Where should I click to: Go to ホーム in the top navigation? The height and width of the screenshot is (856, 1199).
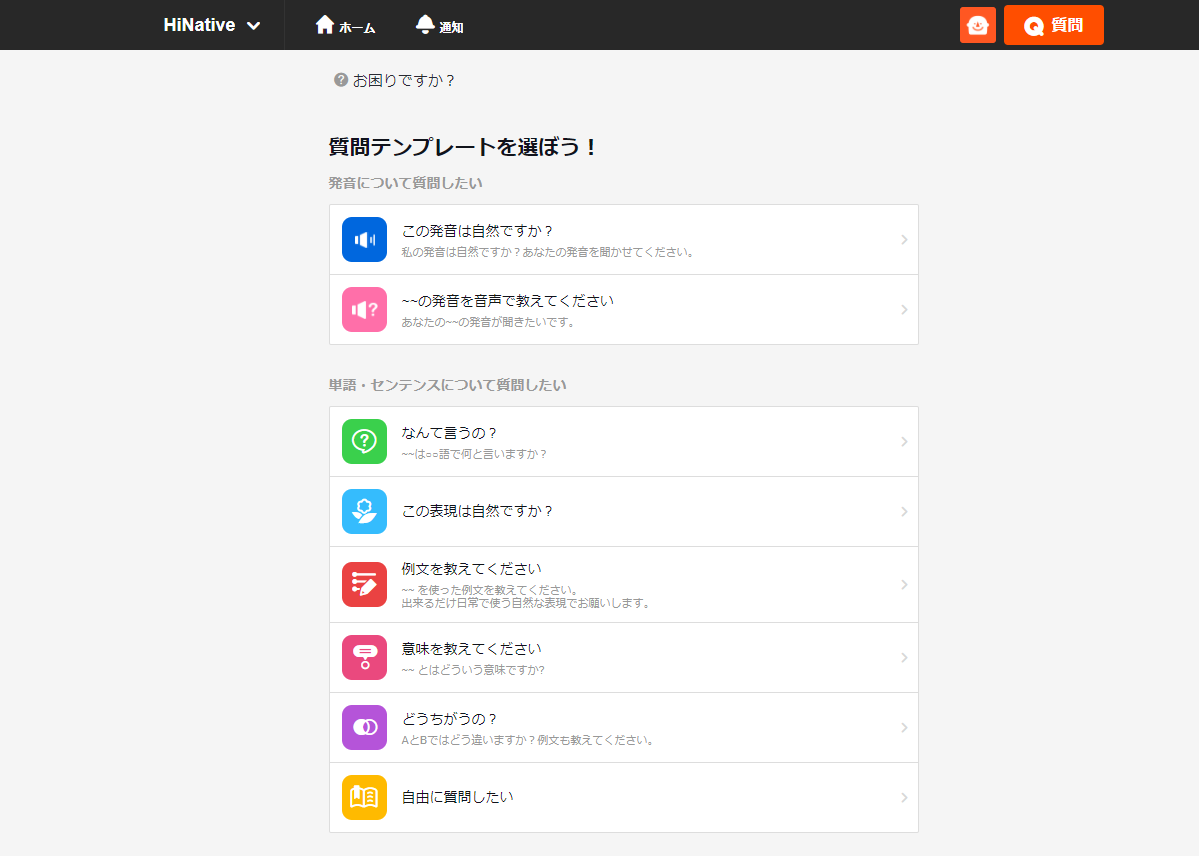click(x=345, y=26)
